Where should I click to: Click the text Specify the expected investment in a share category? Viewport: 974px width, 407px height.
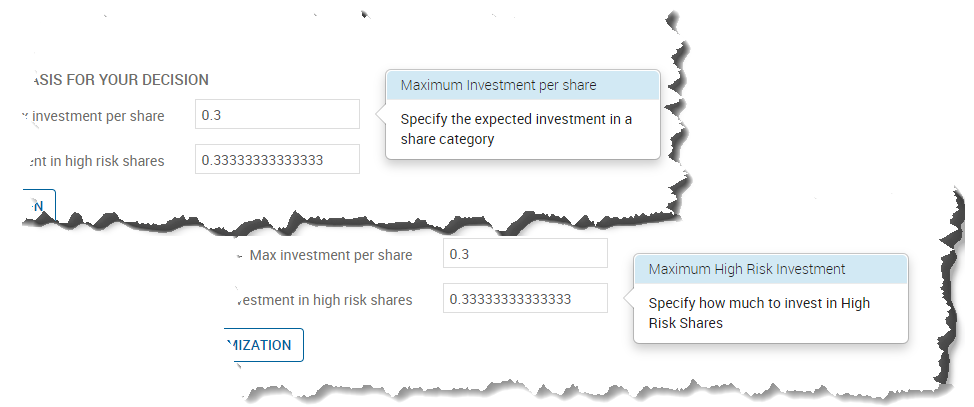[x=516, y=129]
